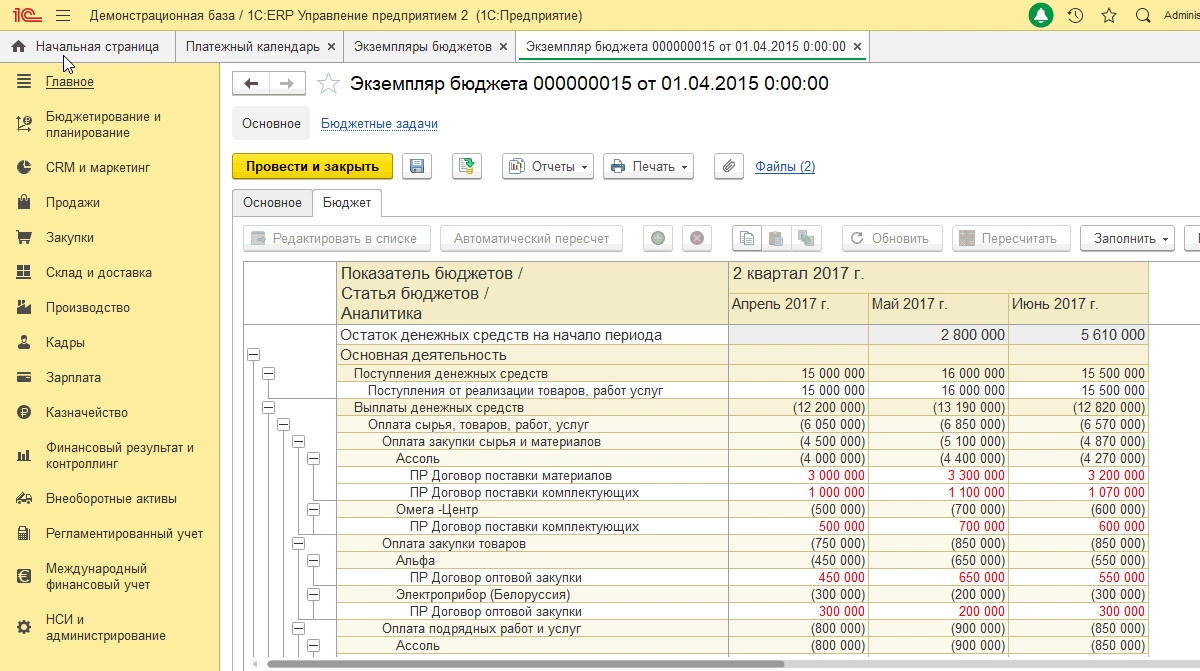Add document to favorites with the star outline
The height and width of the screenshot is (671, 1200).
328,84
